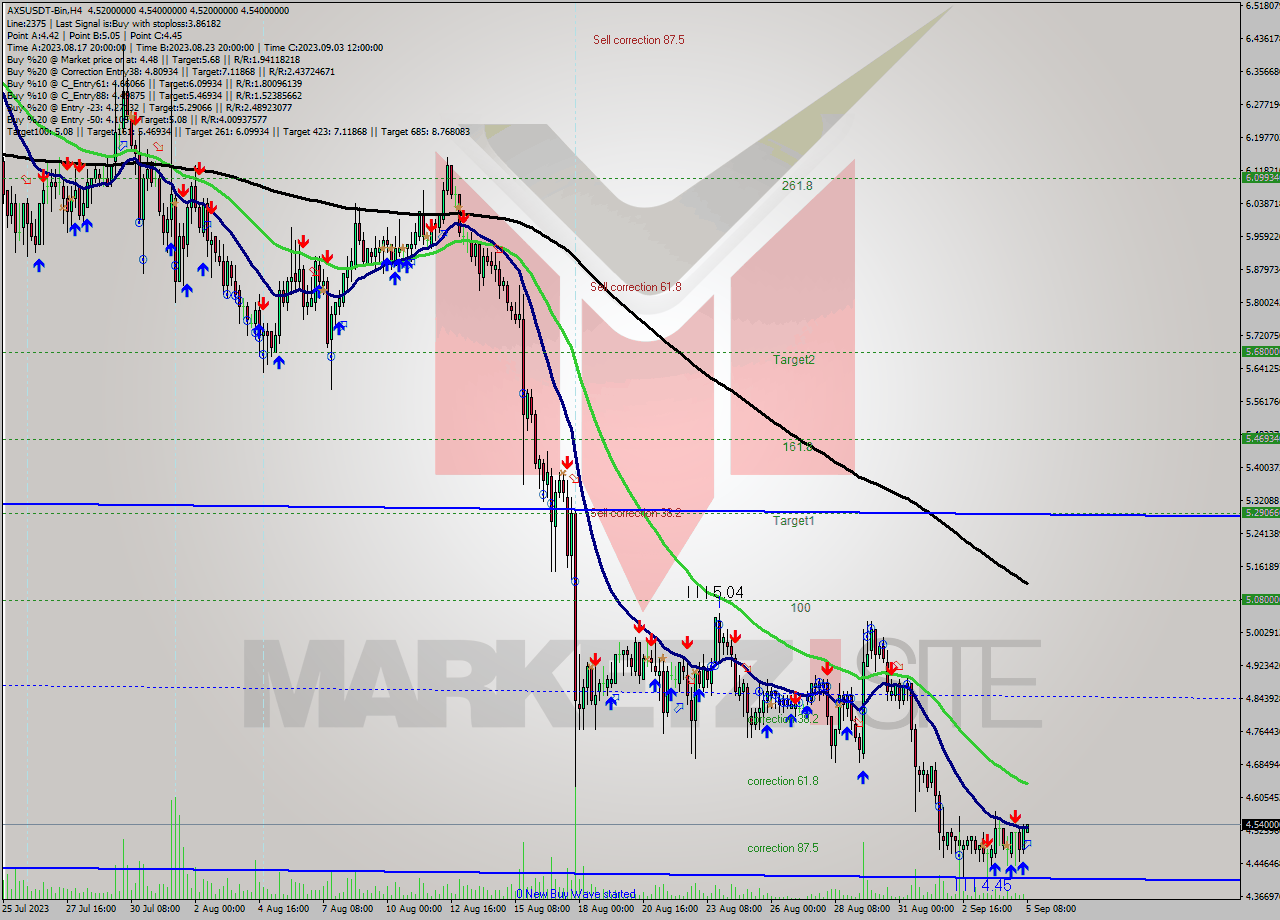Click the 5.80024 price axis value

click(1262, 302)
